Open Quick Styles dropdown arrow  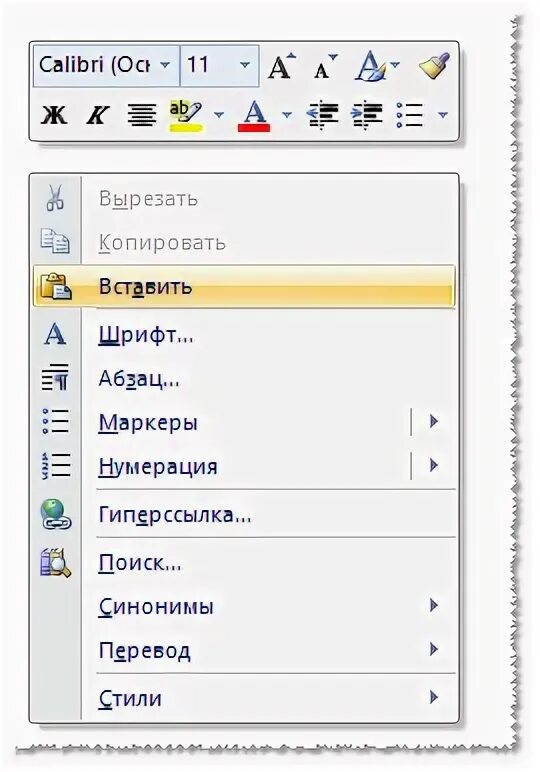395,64
